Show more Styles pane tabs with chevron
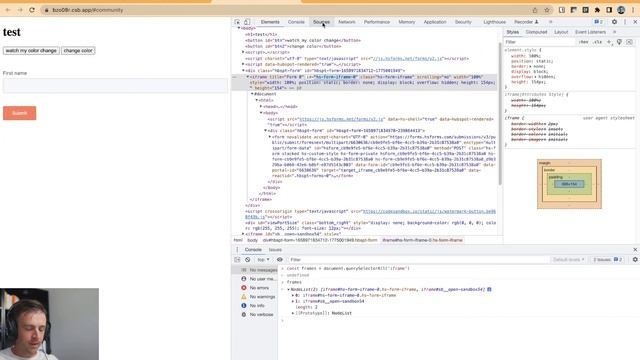 pos(614,32)
